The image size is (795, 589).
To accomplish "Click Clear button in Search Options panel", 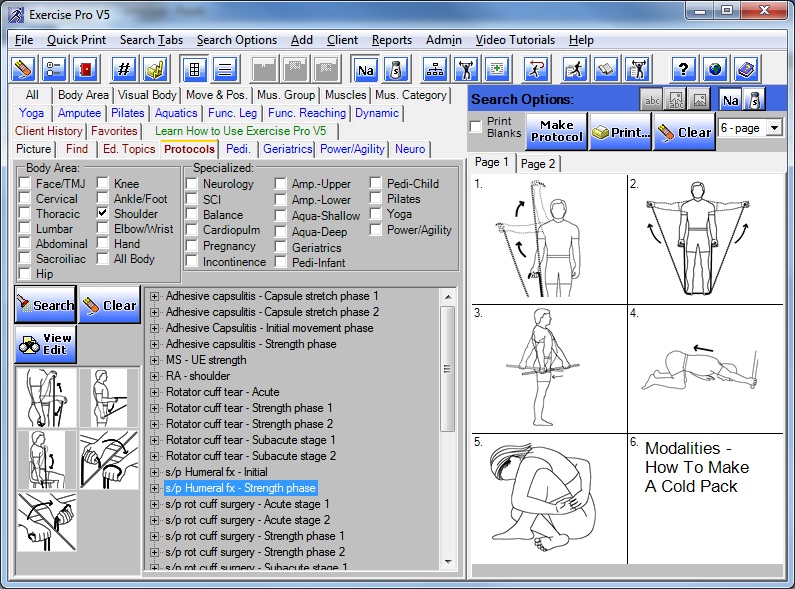I will pos(684,131).
